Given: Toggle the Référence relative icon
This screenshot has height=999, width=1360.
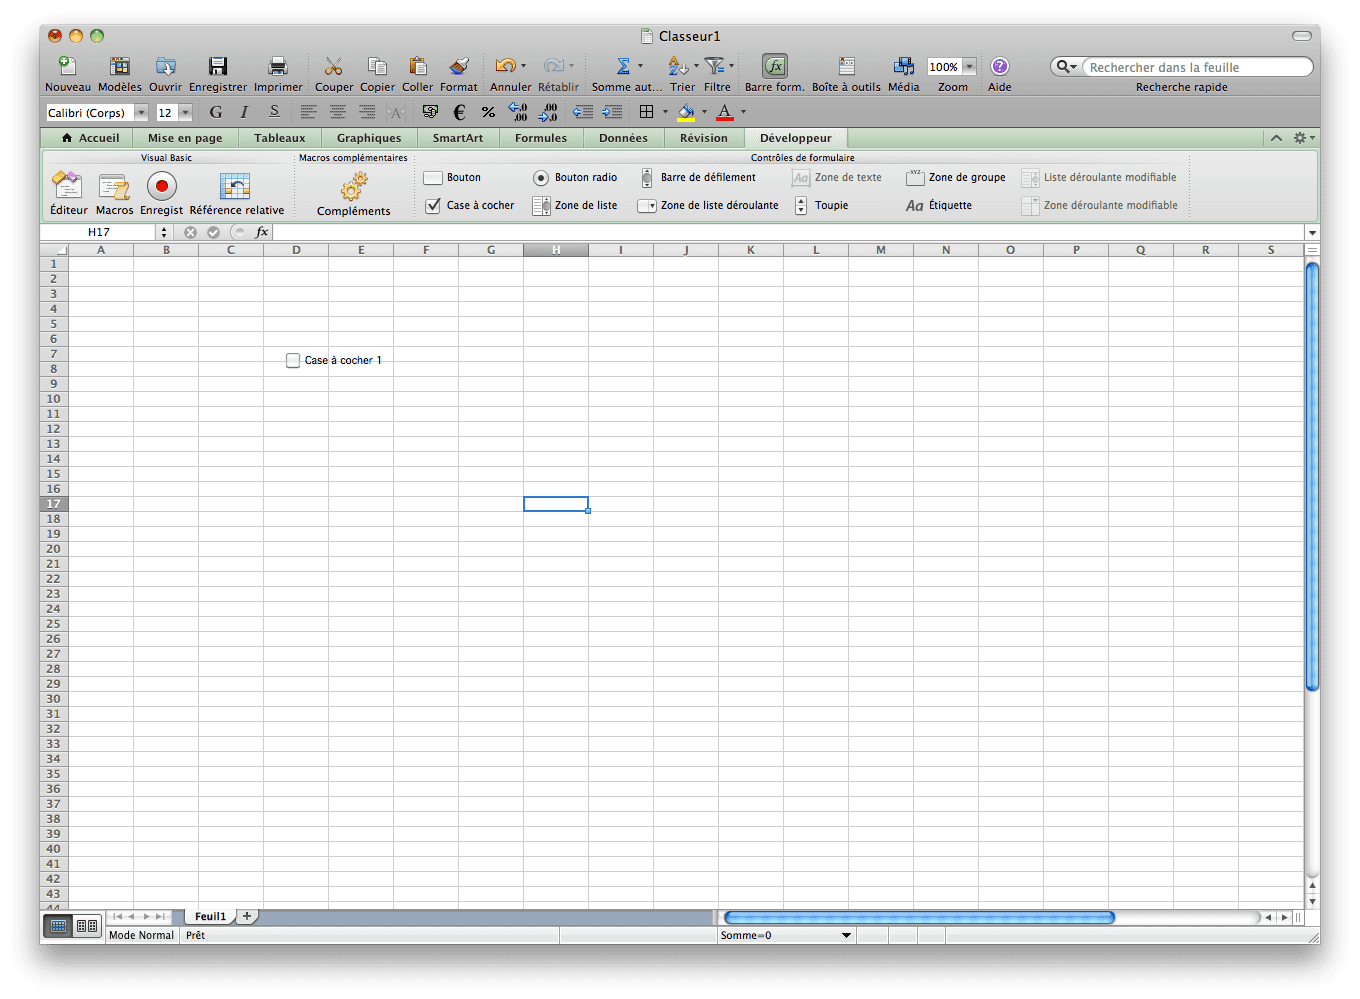Looking at the screenshot, I should point(235,187).
